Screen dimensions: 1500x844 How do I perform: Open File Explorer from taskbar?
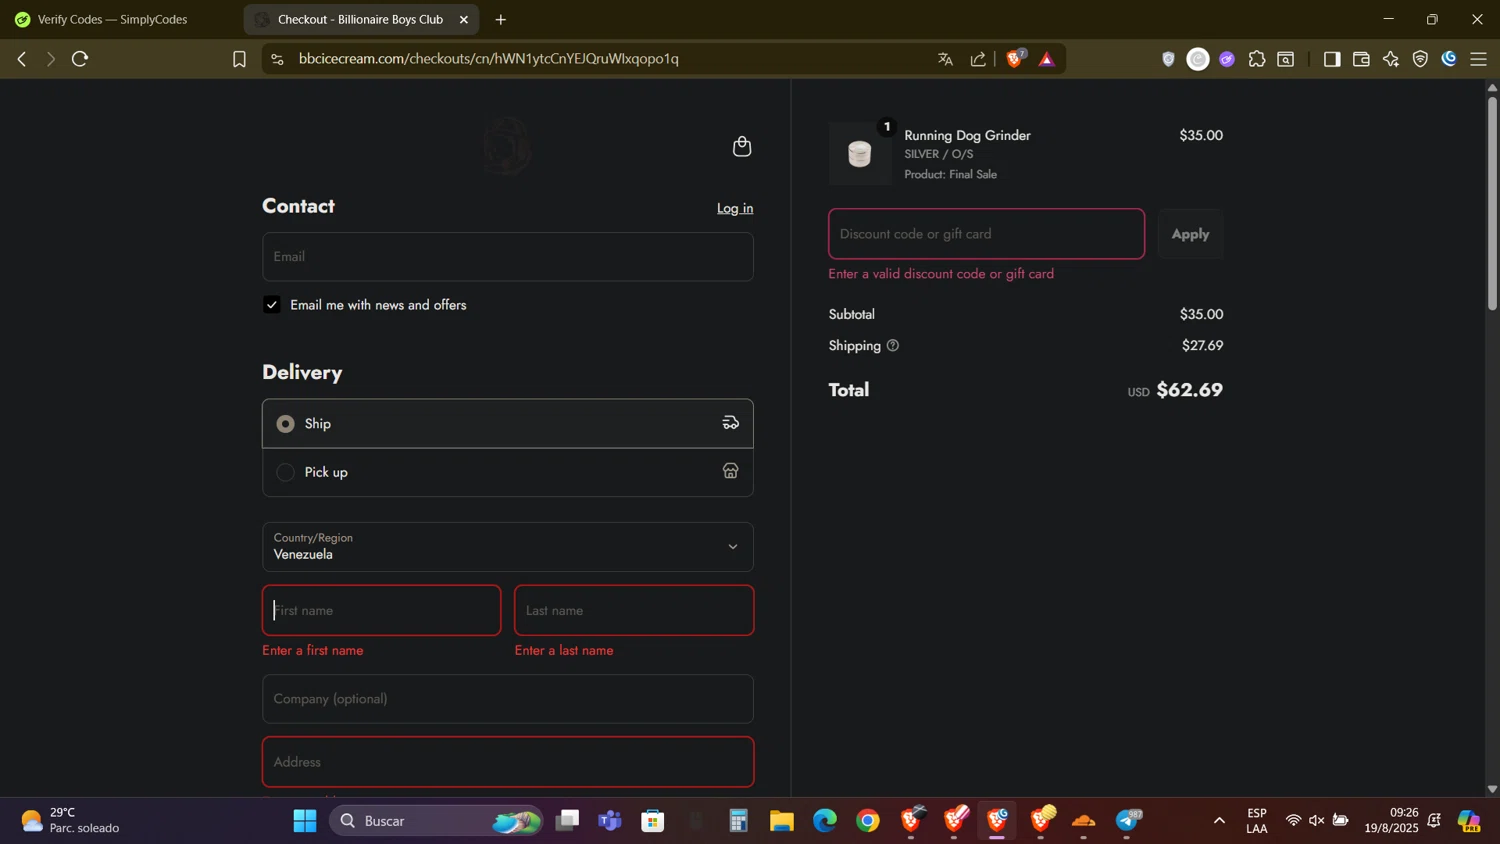coord(782,821)
